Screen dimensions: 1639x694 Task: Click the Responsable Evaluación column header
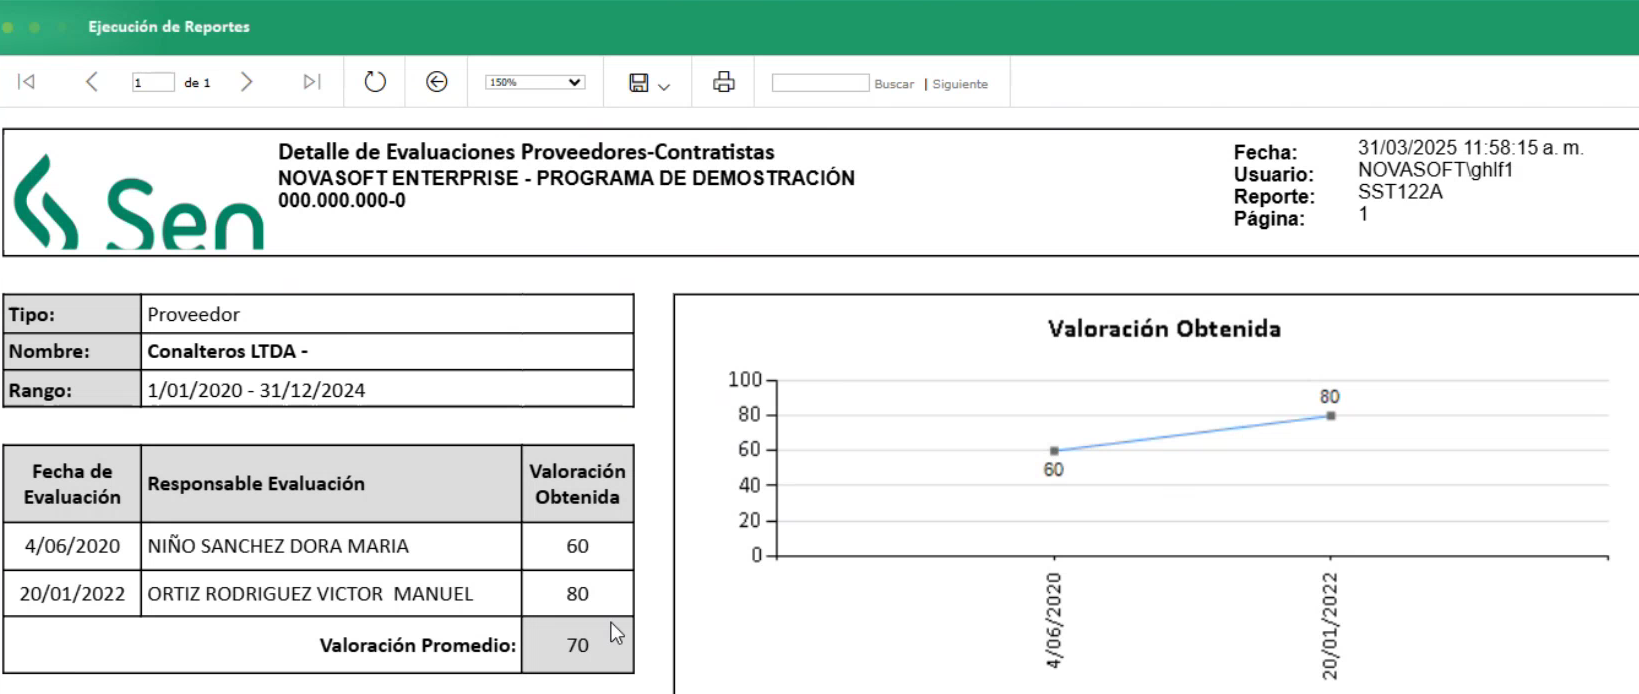[331, 484]
